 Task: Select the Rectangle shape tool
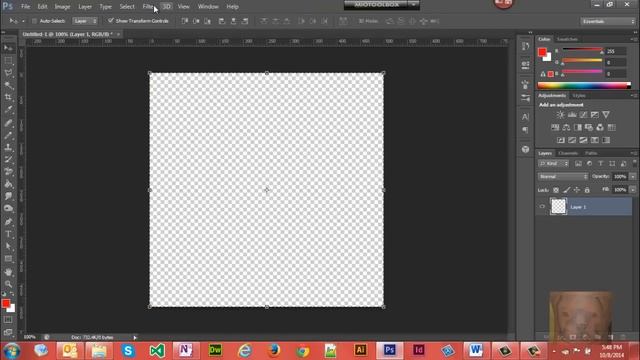pos(8,259)
